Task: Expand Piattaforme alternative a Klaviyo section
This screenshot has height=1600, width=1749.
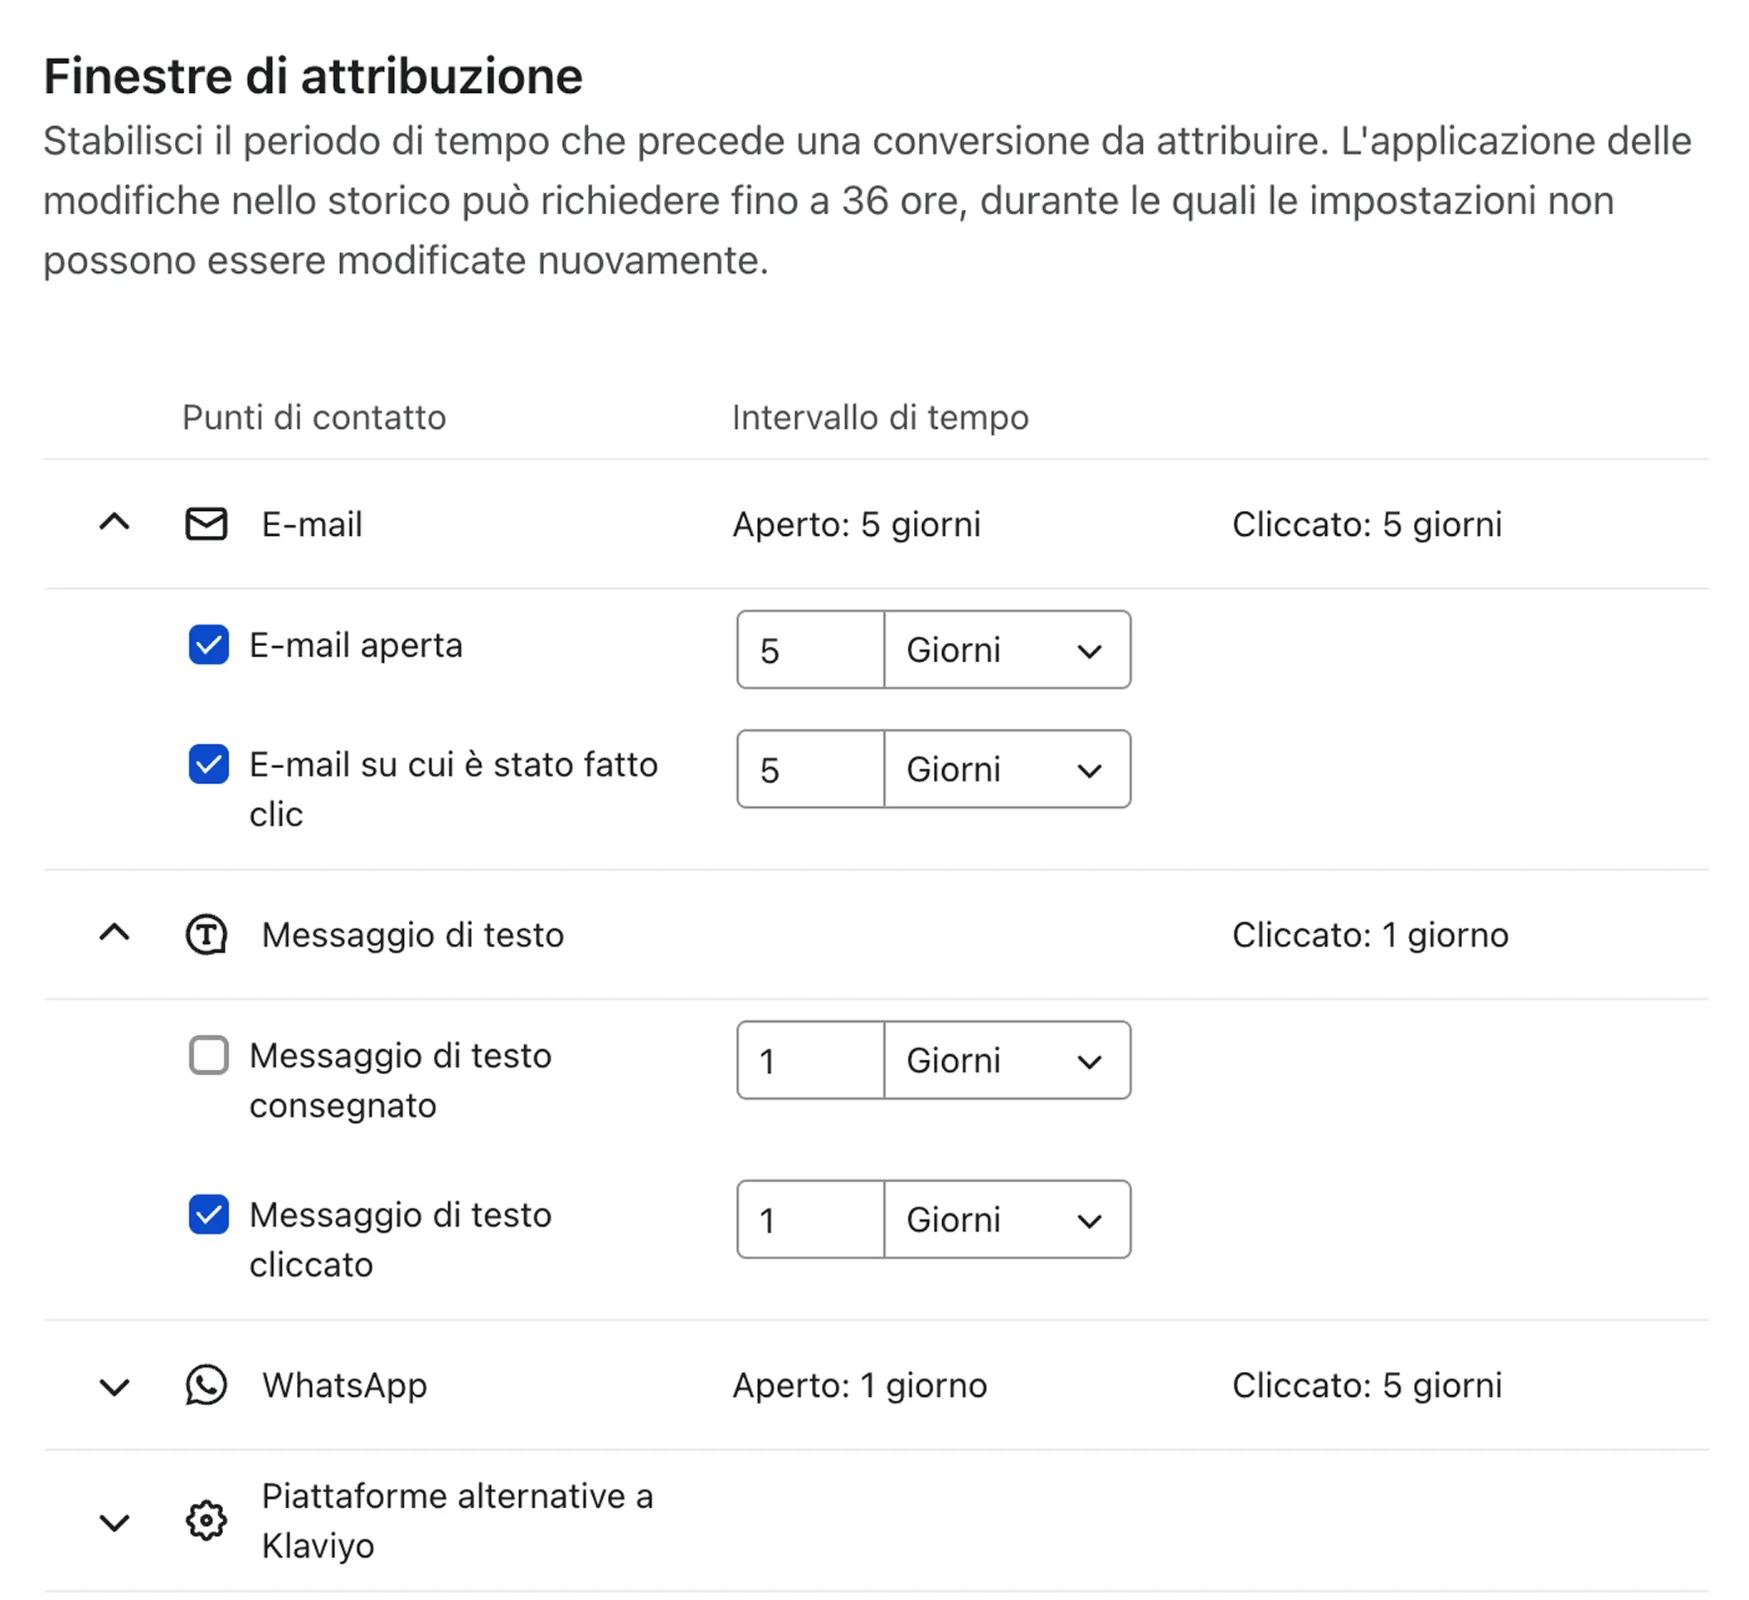Action: pyautogui.click(x=115, y=1523)
